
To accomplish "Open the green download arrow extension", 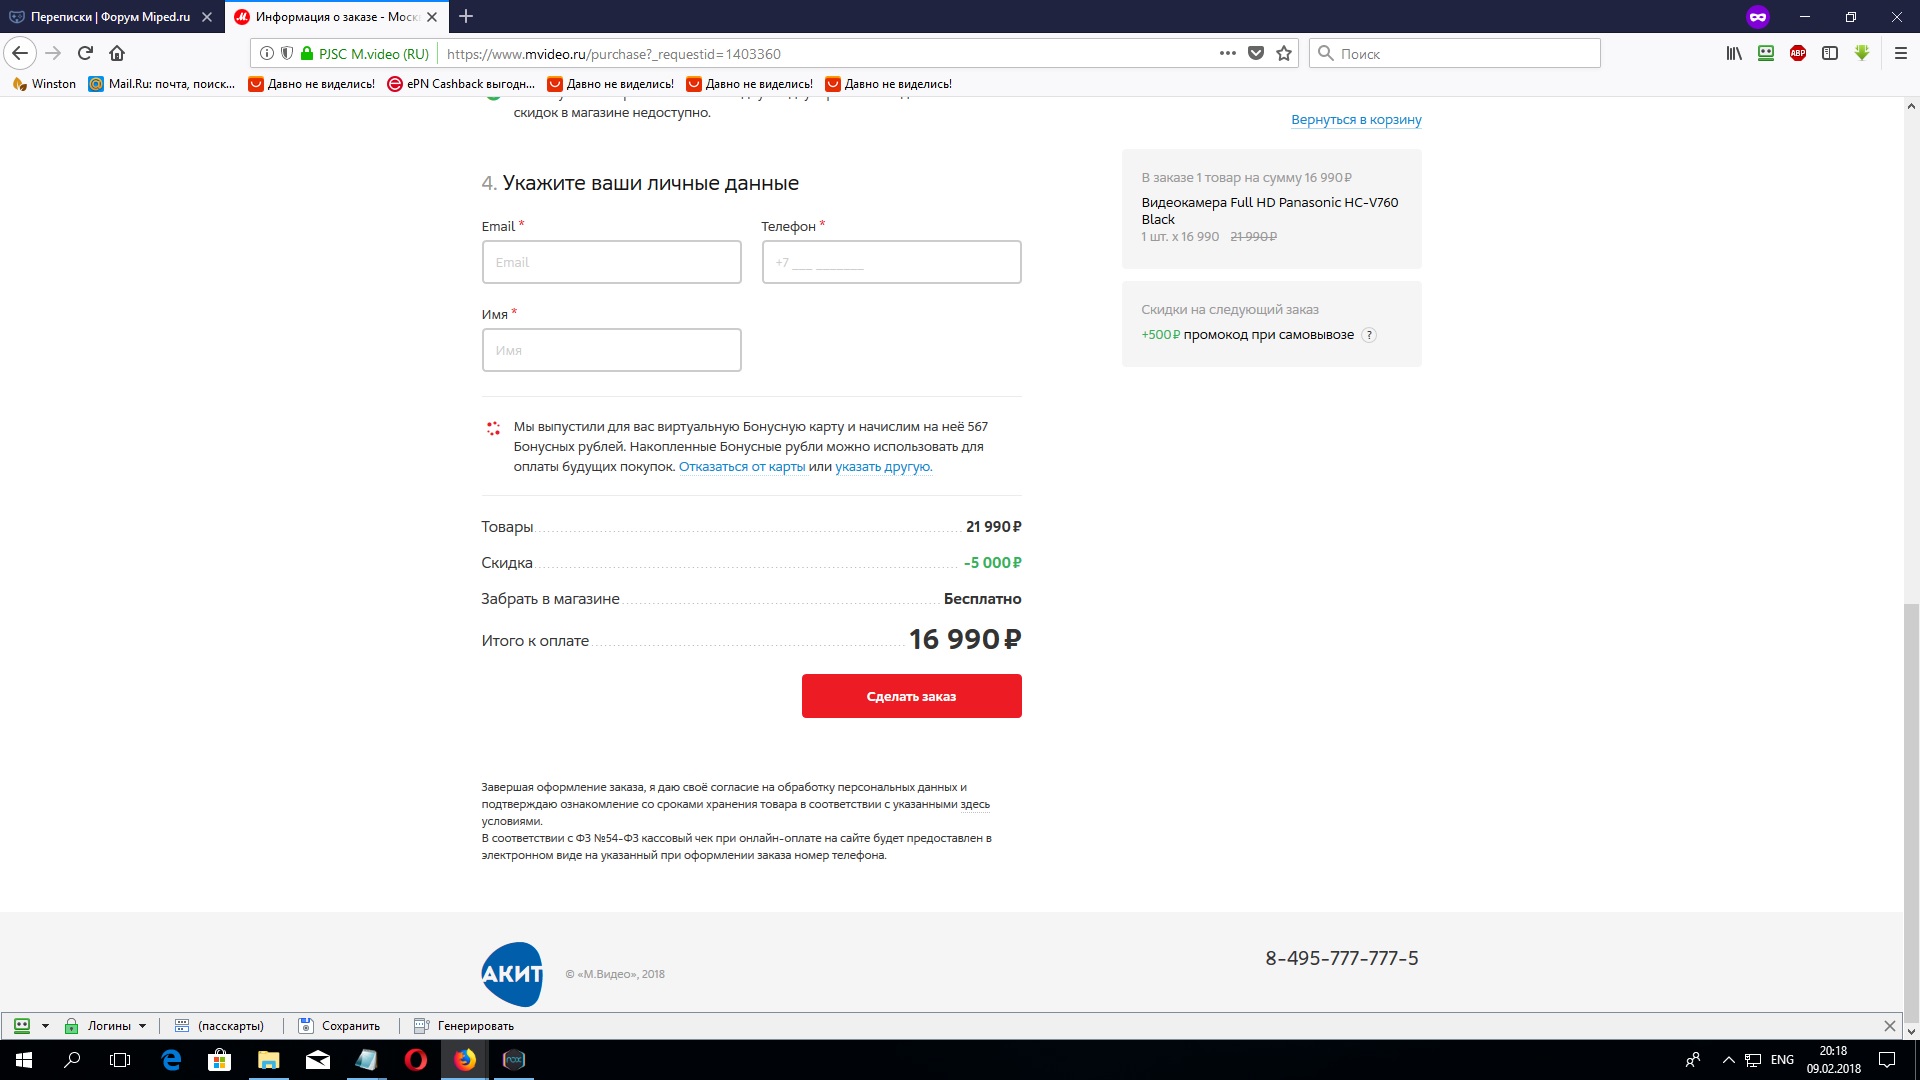I will coord(1862,53).
